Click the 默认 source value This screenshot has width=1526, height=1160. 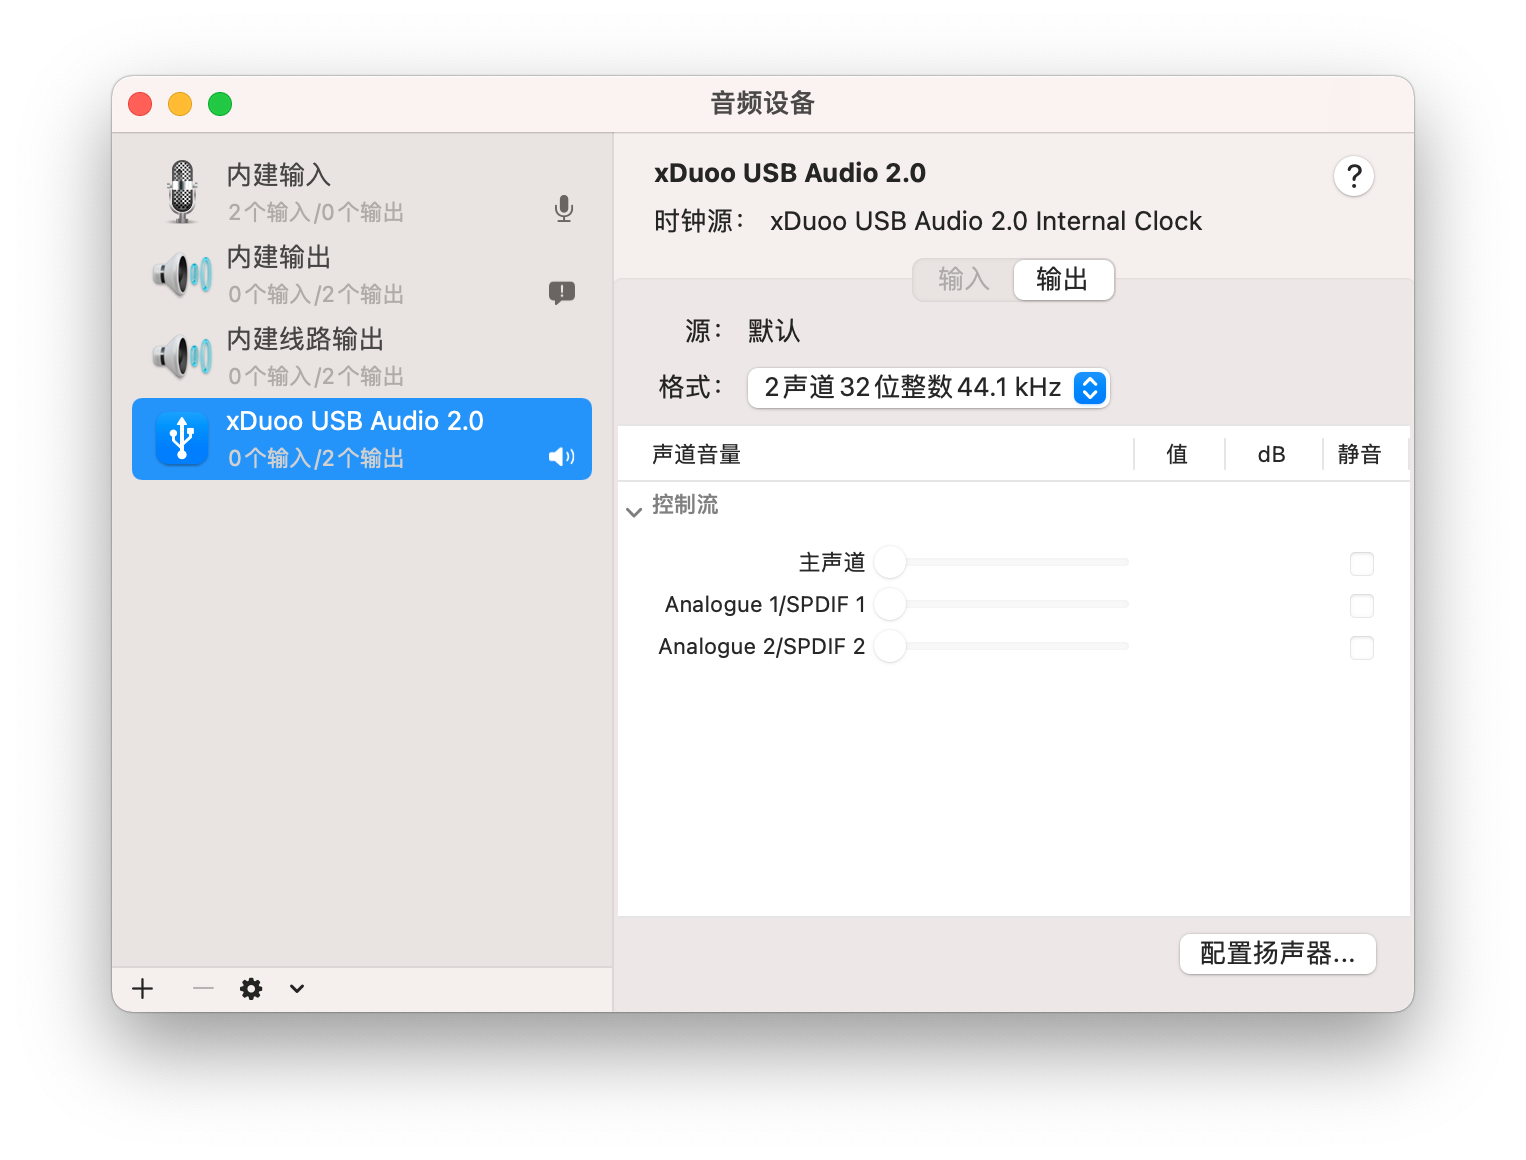point(774,331)
